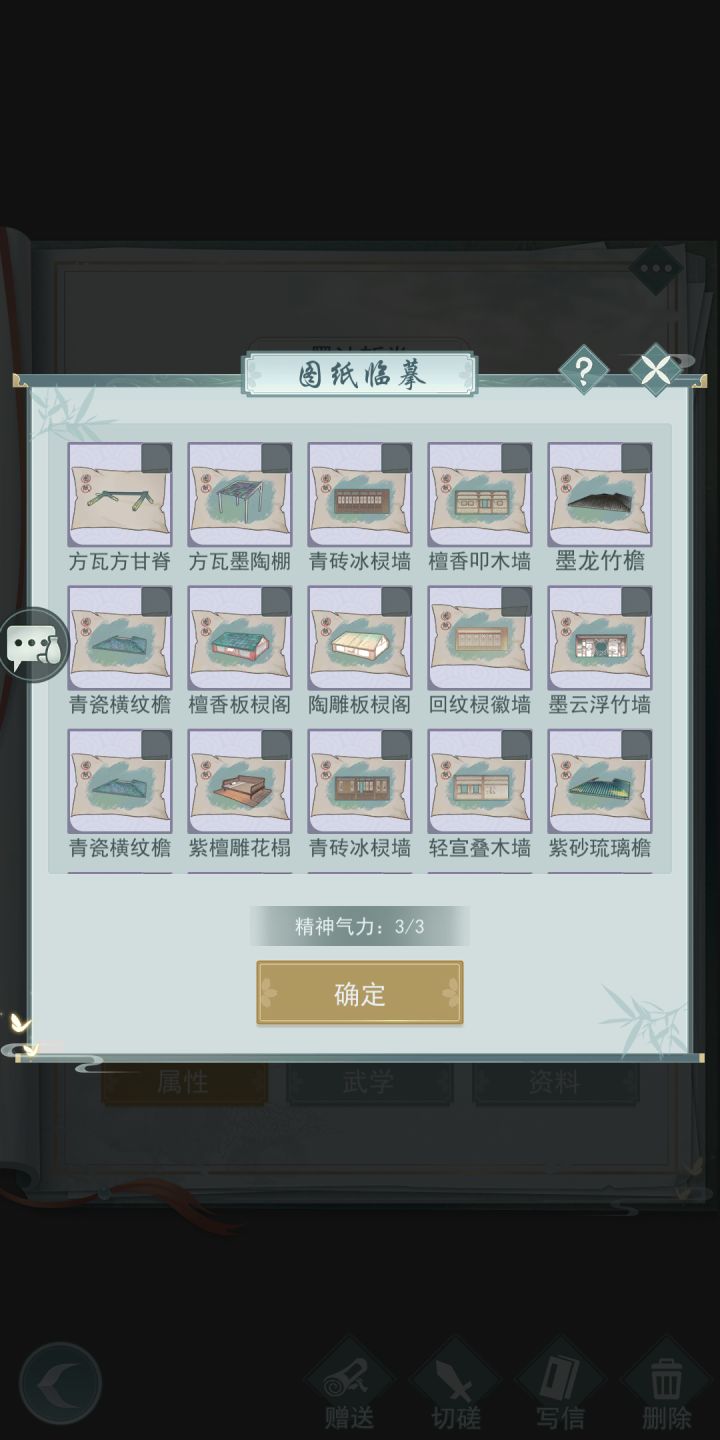Choose the 檀香叩木墙 blueprint icon
Screen dimensions: 720x1440
[x=480, y=495]
